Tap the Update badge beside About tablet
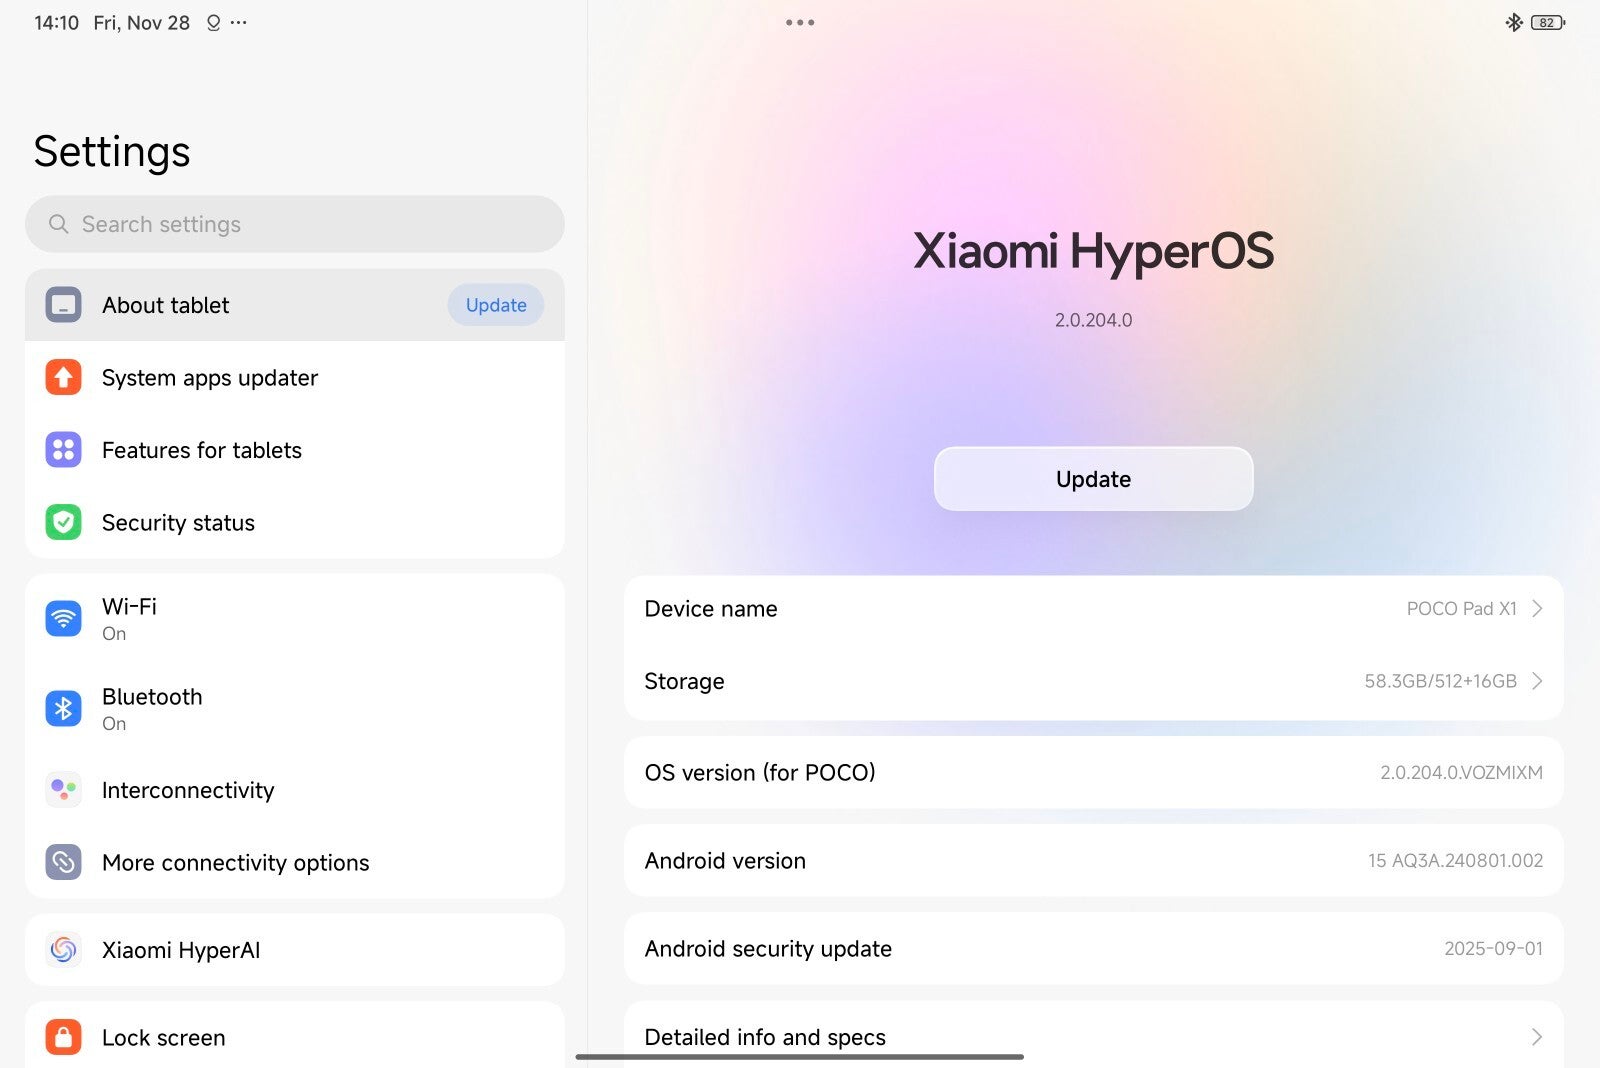This screenshot has width=1600, height=1068. pos(495,305)
